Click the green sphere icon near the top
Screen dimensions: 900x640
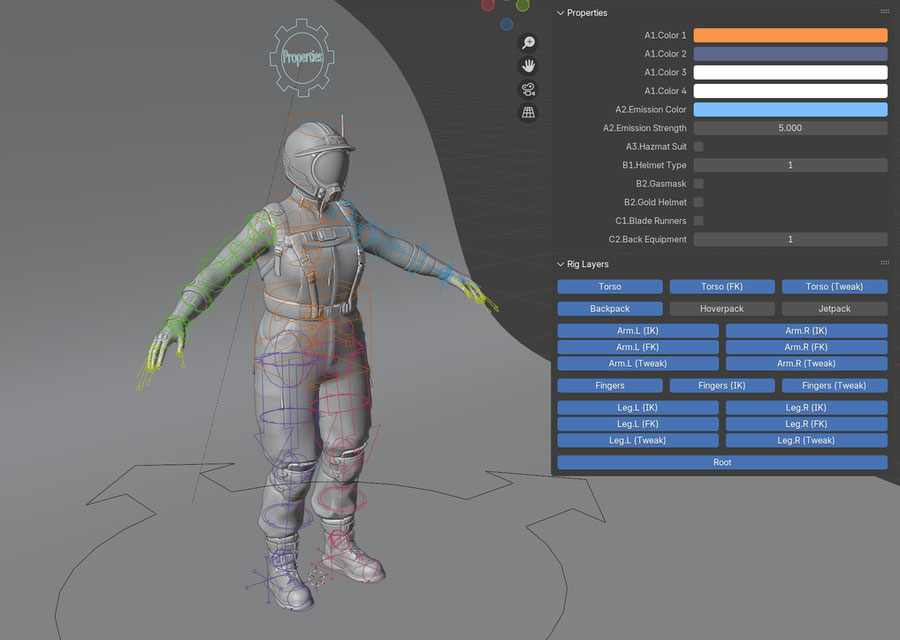[x=522, y=4]
